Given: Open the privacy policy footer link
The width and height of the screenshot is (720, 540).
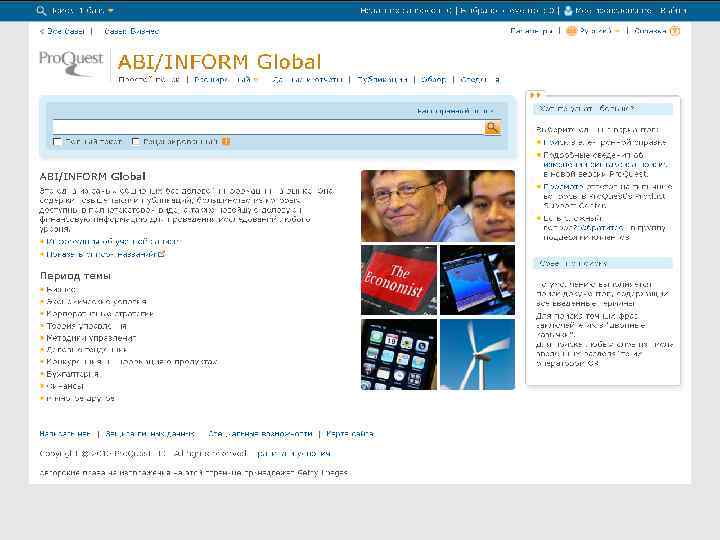Looking at the screenshot, I should pos(150,433).
